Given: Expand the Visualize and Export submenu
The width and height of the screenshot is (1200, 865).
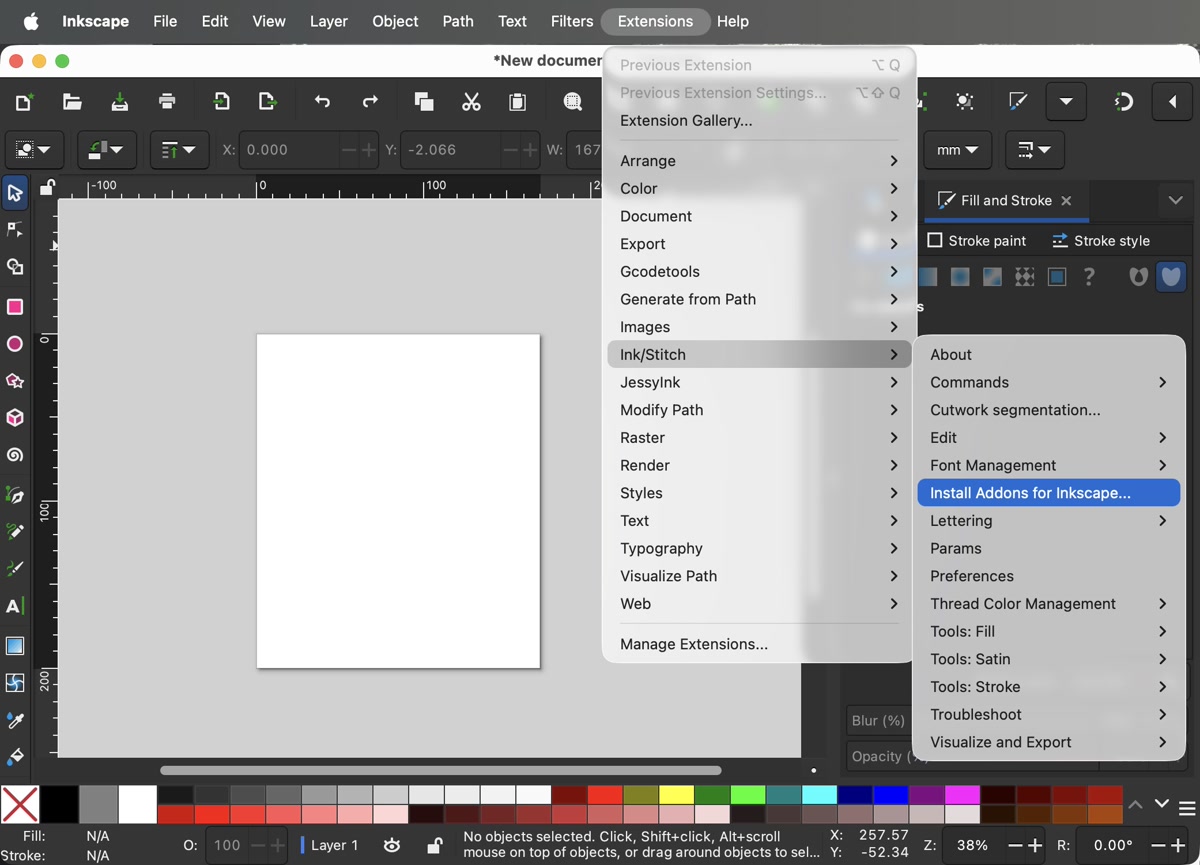Looking at the screenshot, I should [x=1049, y=742].
